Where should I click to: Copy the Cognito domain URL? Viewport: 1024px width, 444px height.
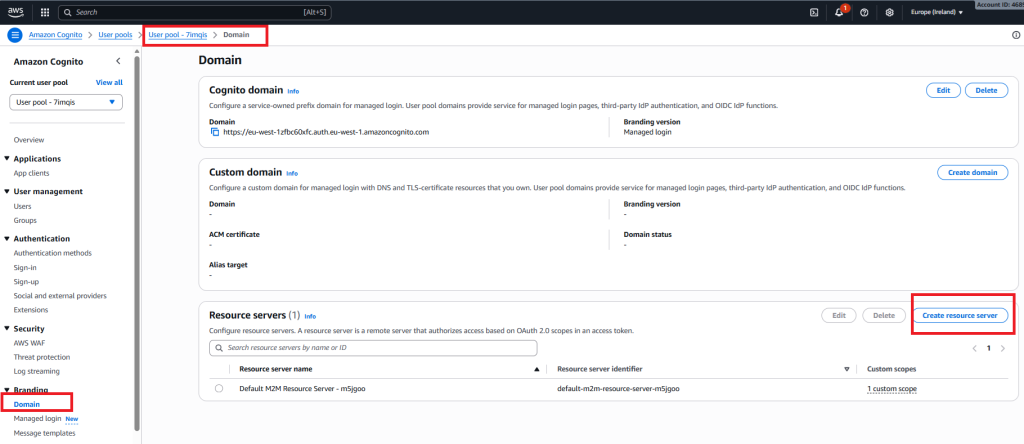[x=214, y=131]
